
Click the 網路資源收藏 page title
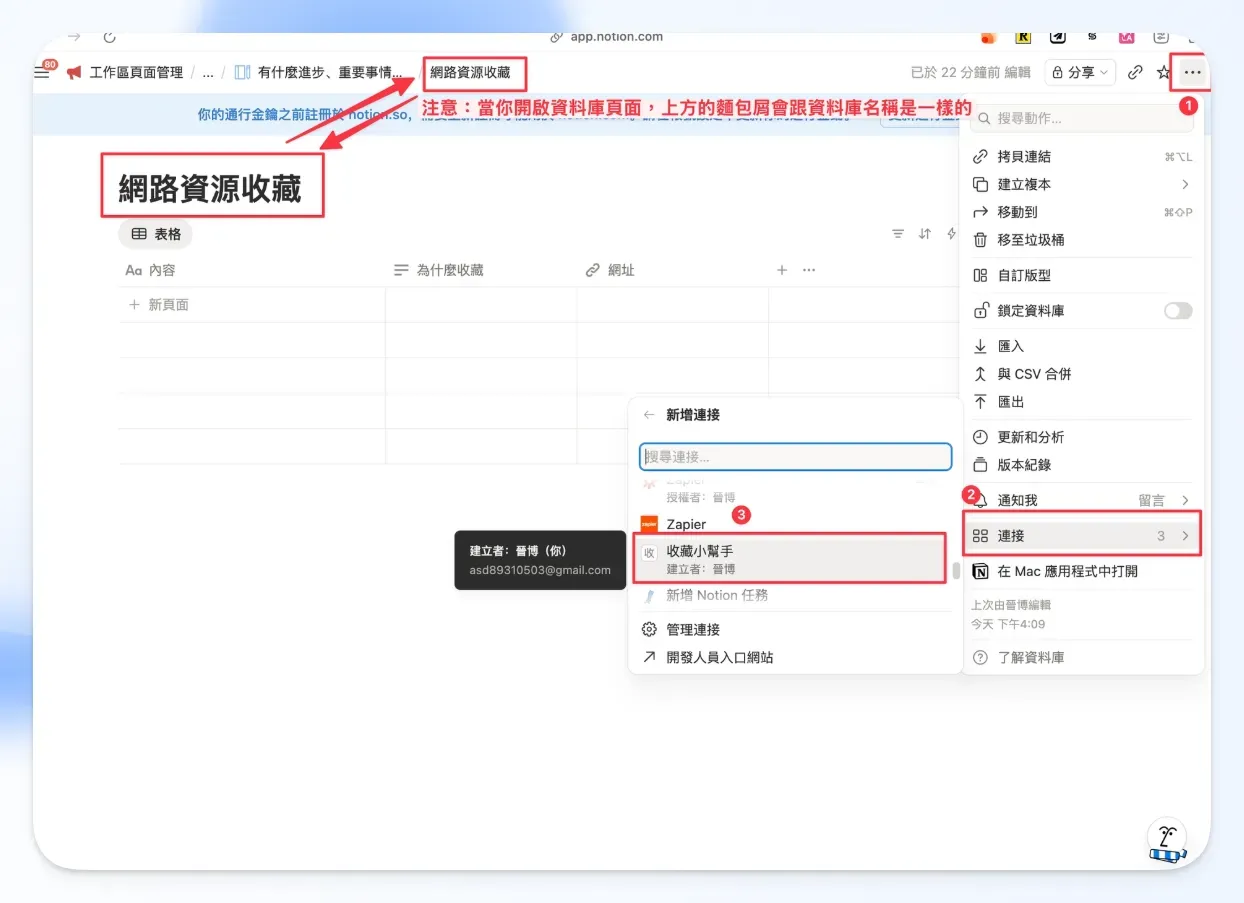click(210, 187)
